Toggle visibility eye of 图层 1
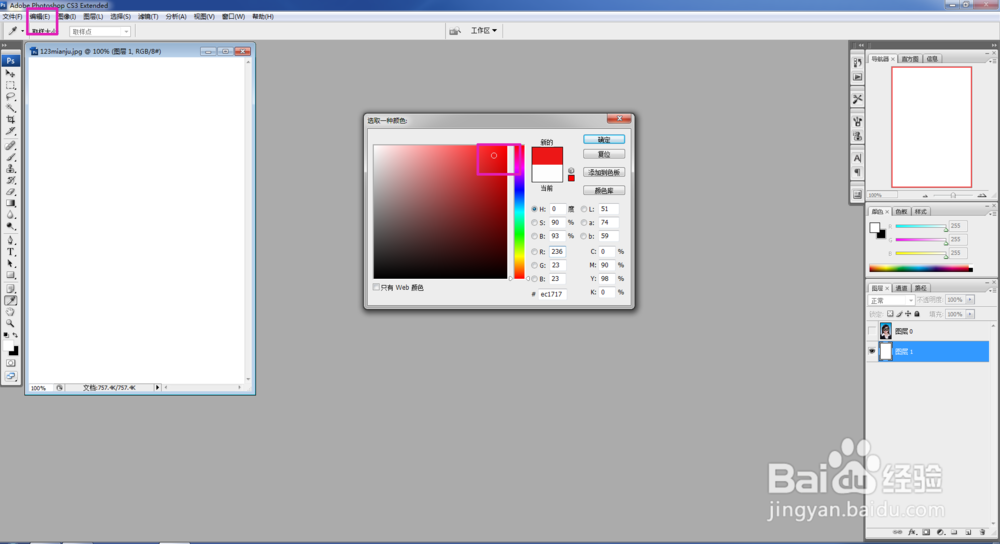This screenshot has width=1000, height=544. tap(872, 351)
